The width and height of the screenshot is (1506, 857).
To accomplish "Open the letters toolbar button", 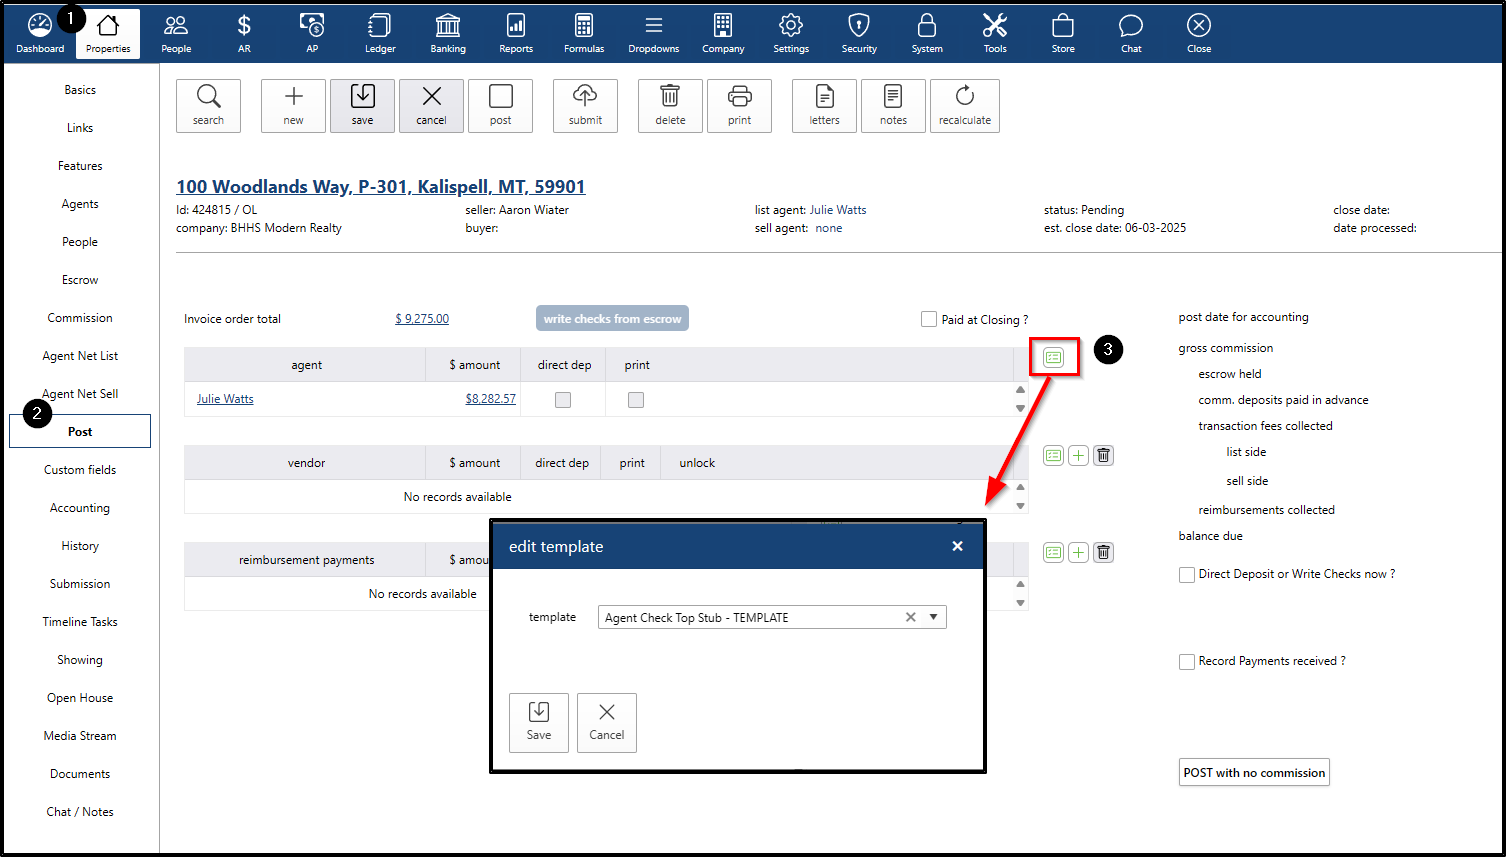I will (x=824, y=106).
